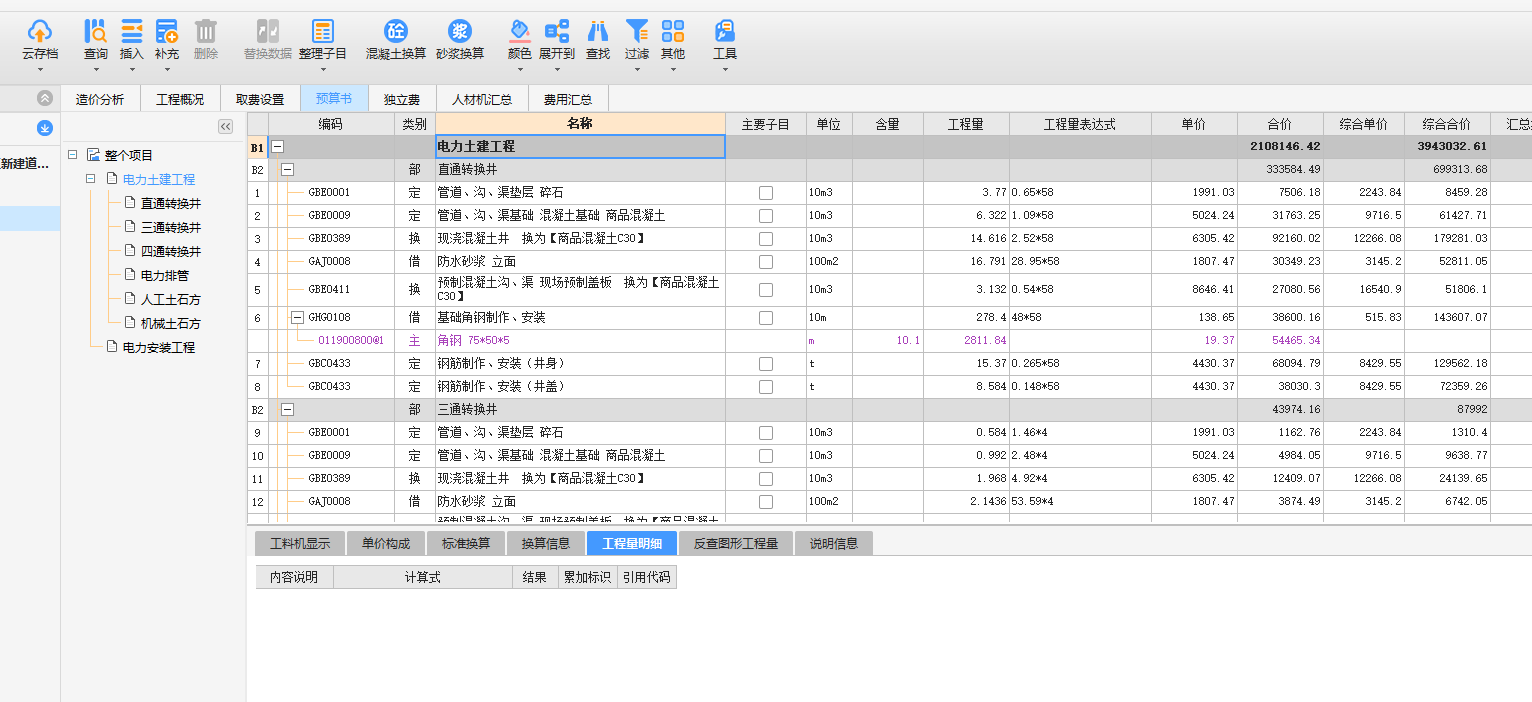The image size is (1532, 702).
Task: Switch to the 造价分析 tab
Action: (100, 99)
